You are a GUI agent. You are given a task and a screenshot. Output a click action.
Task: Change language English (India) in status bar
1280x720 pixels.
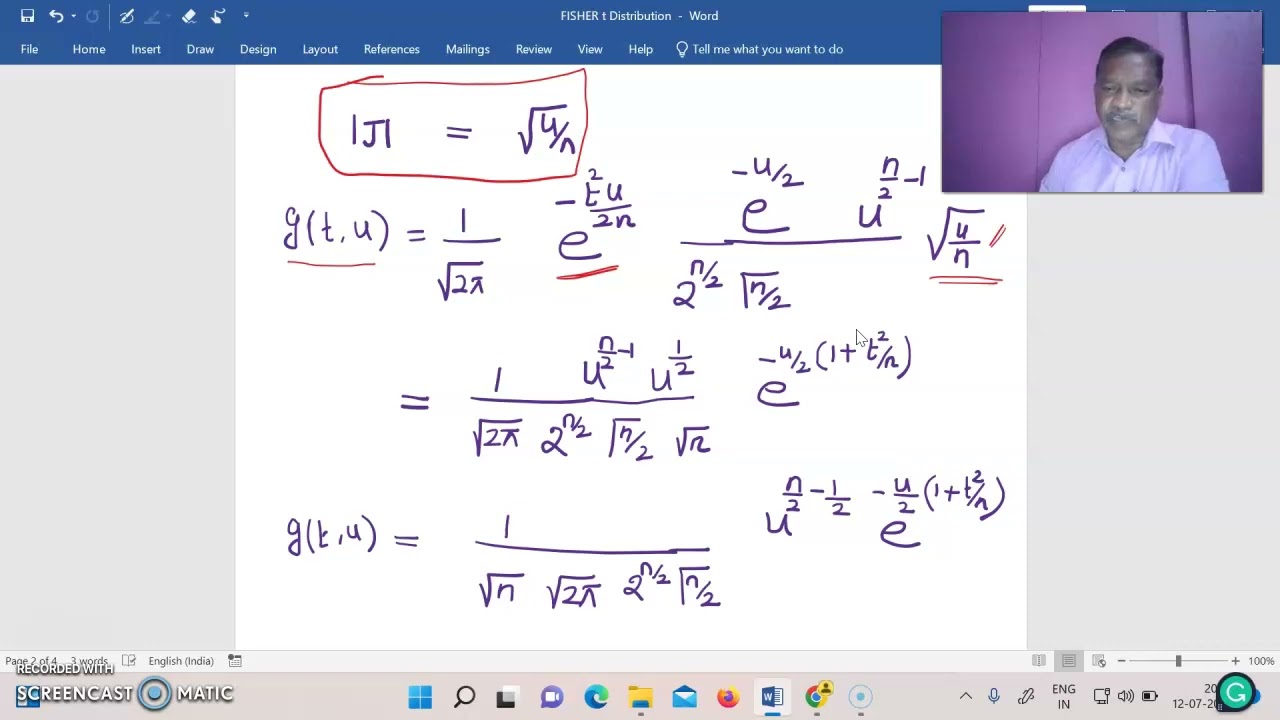tap(181, 661)
